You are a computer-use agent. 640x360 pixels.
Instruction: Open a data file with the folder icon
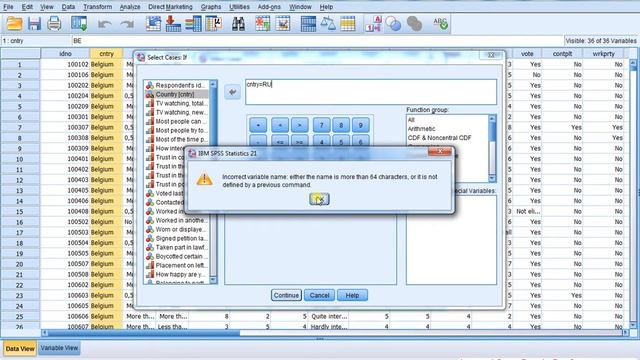14,24
